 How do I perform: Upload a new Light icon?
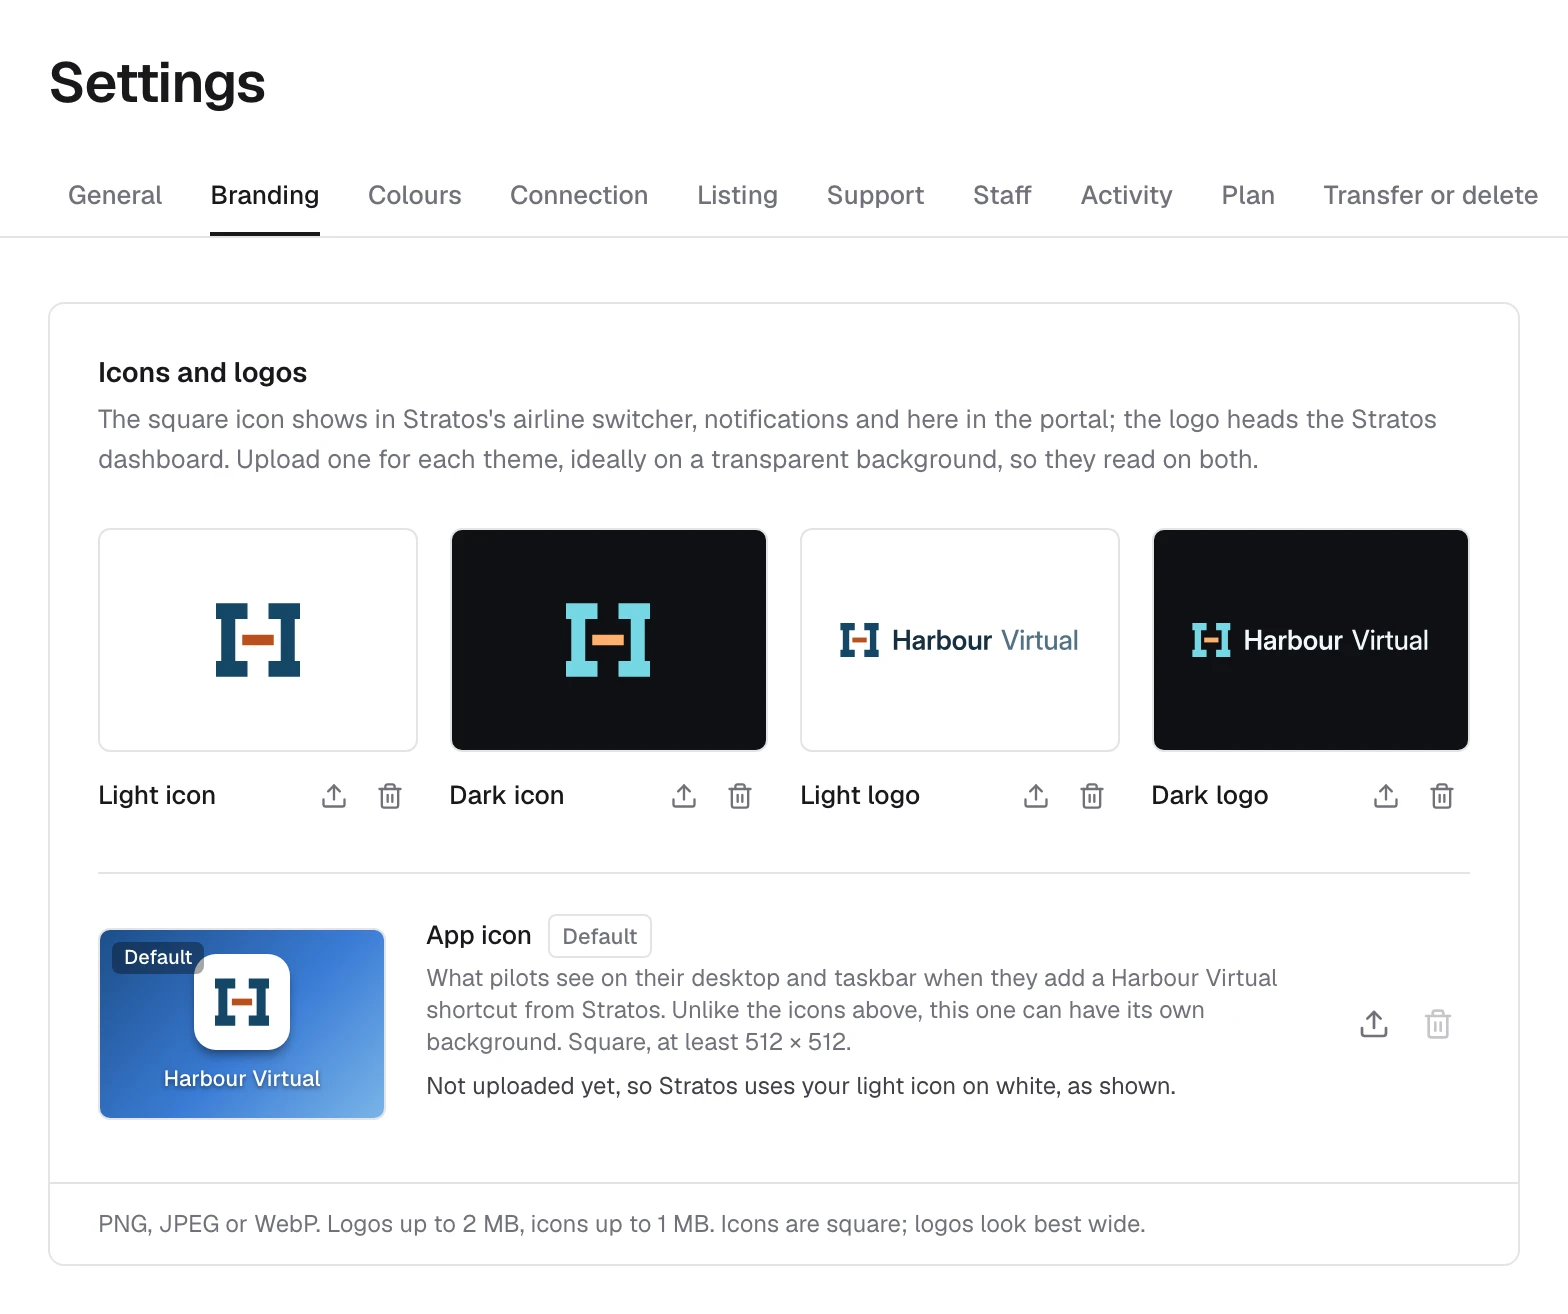click(334, 796)
